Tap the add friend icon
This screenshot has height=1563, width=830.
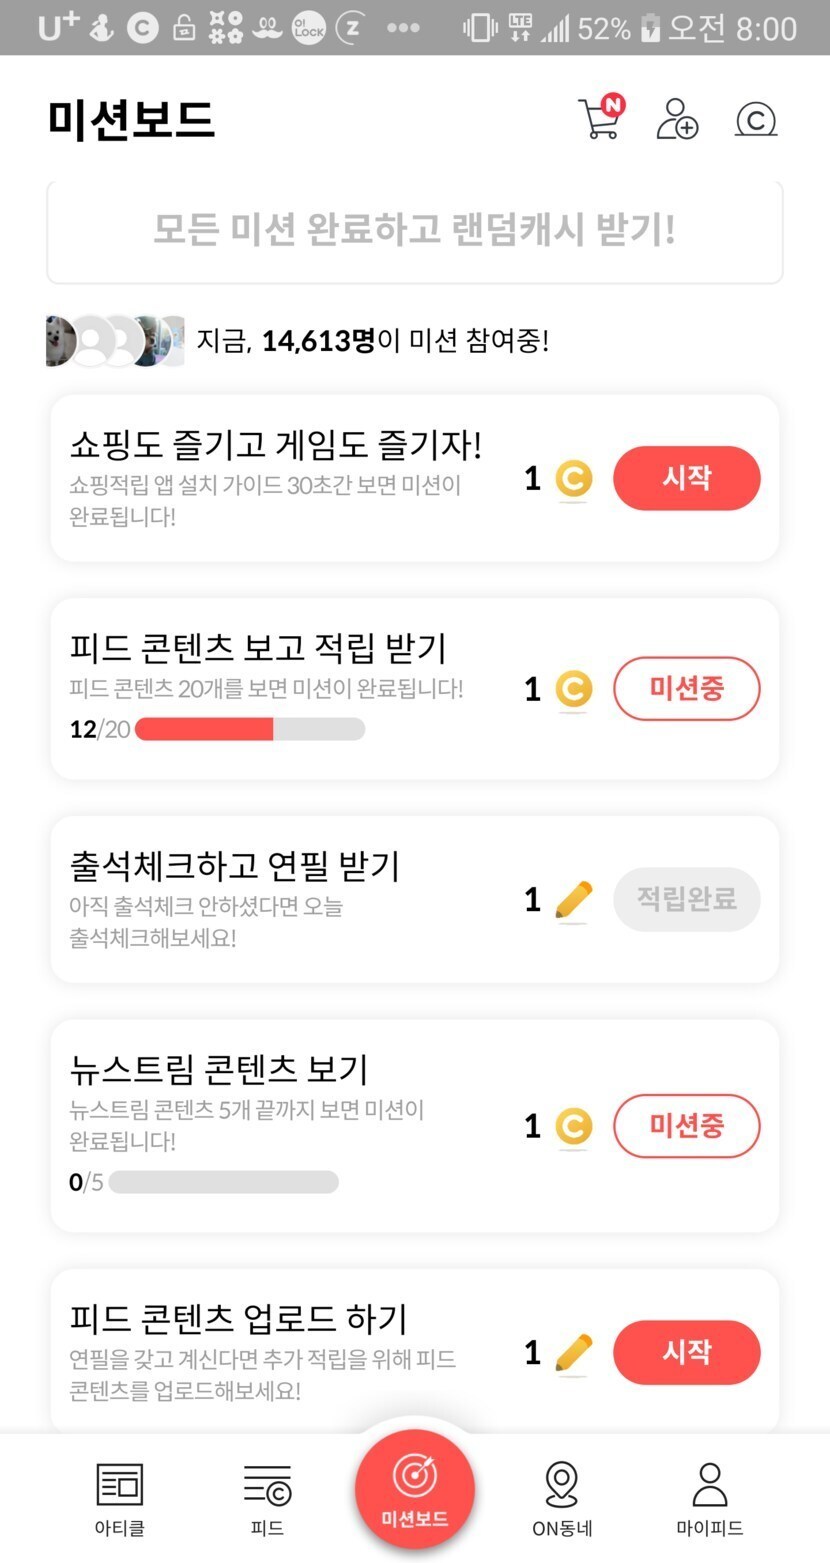(677, 119)
